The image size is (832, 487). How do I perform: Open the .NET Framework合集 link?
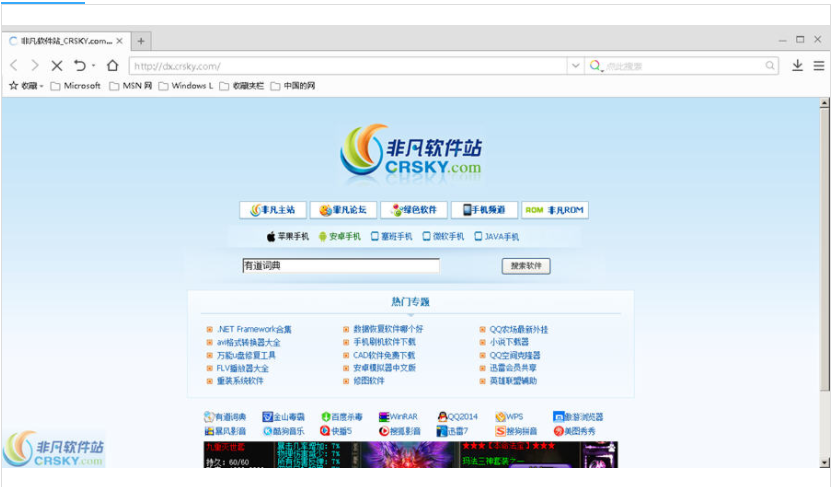(254, 329)
